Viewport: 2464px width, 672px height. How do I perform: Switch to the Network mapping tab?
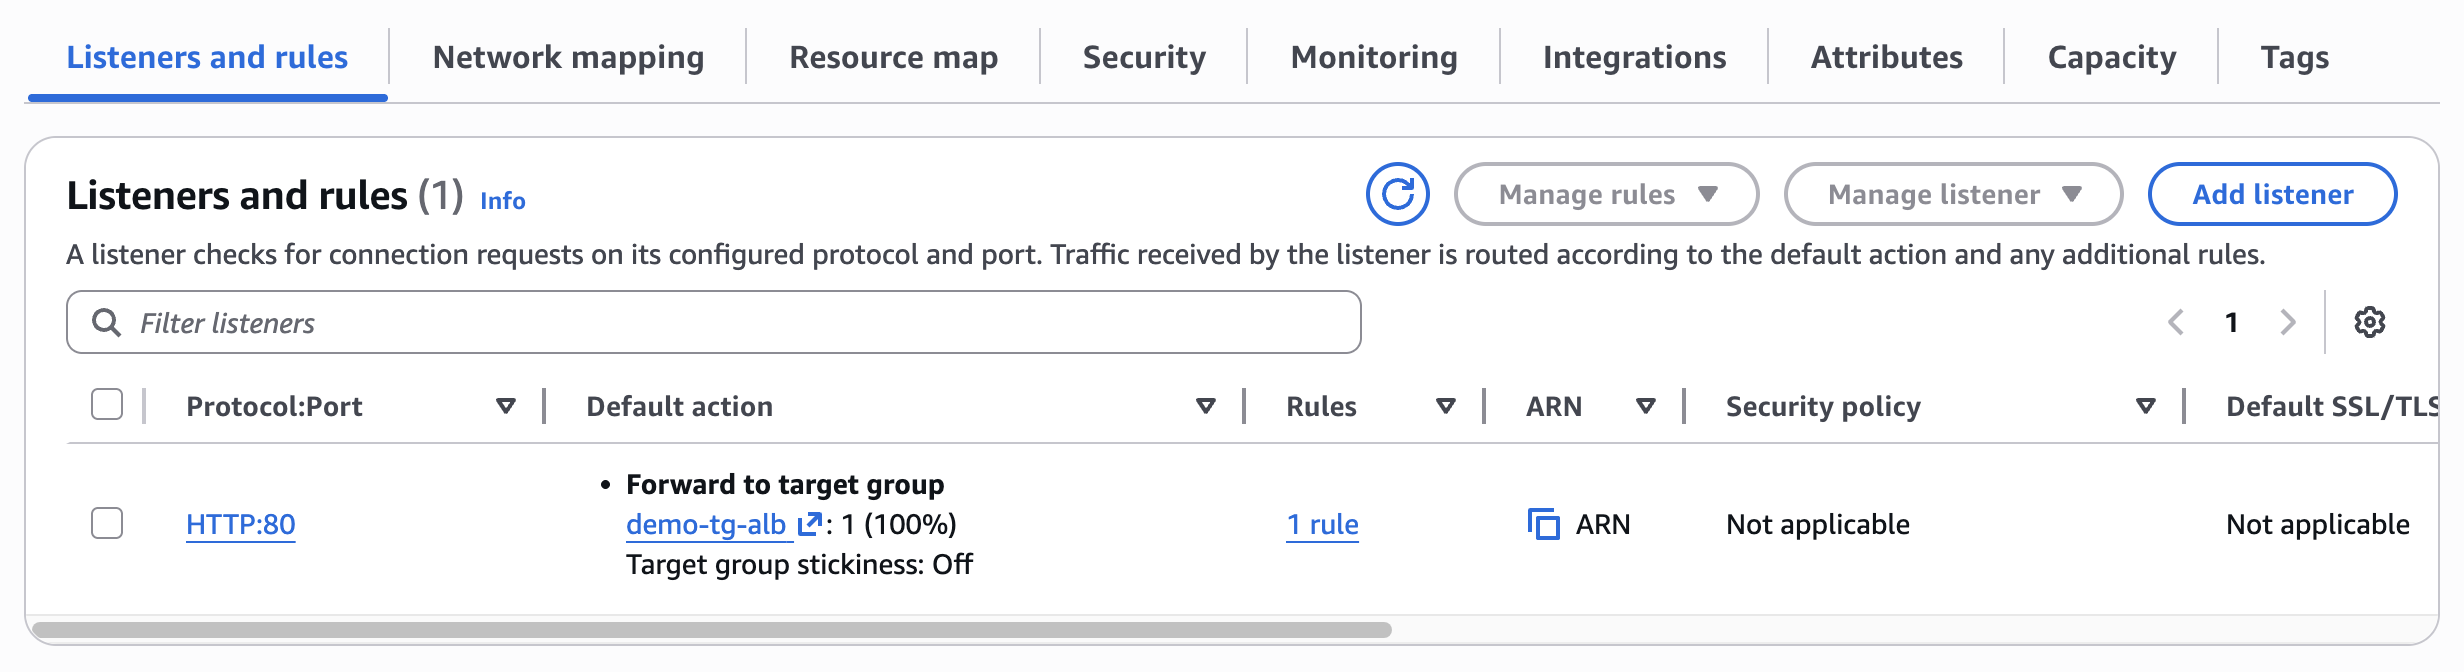(568, 57)
